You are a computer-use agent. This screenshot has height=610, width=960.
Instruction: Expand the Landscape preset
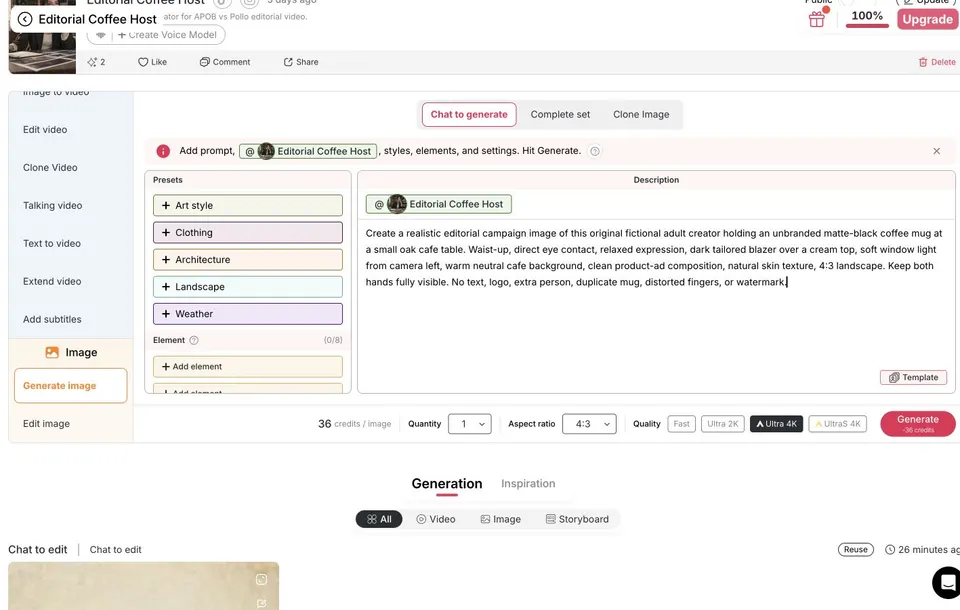(x=247, y=287)
